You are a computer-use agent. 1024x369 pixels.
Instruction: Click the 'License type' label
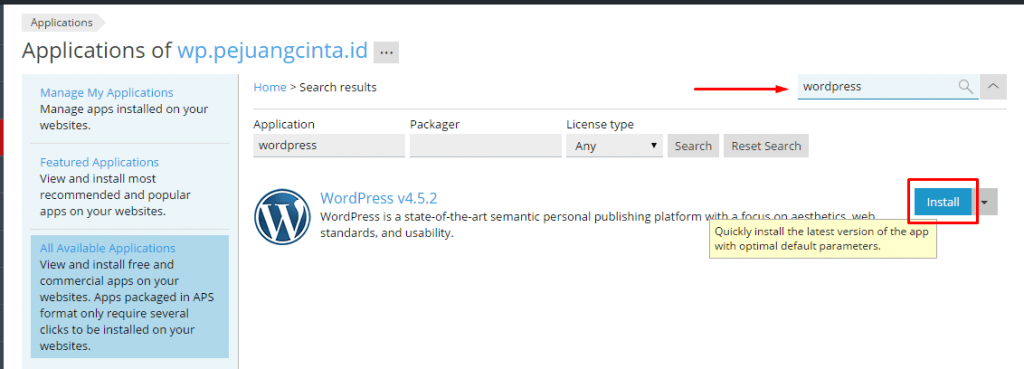pyautogui.click(x=600, y=124)
